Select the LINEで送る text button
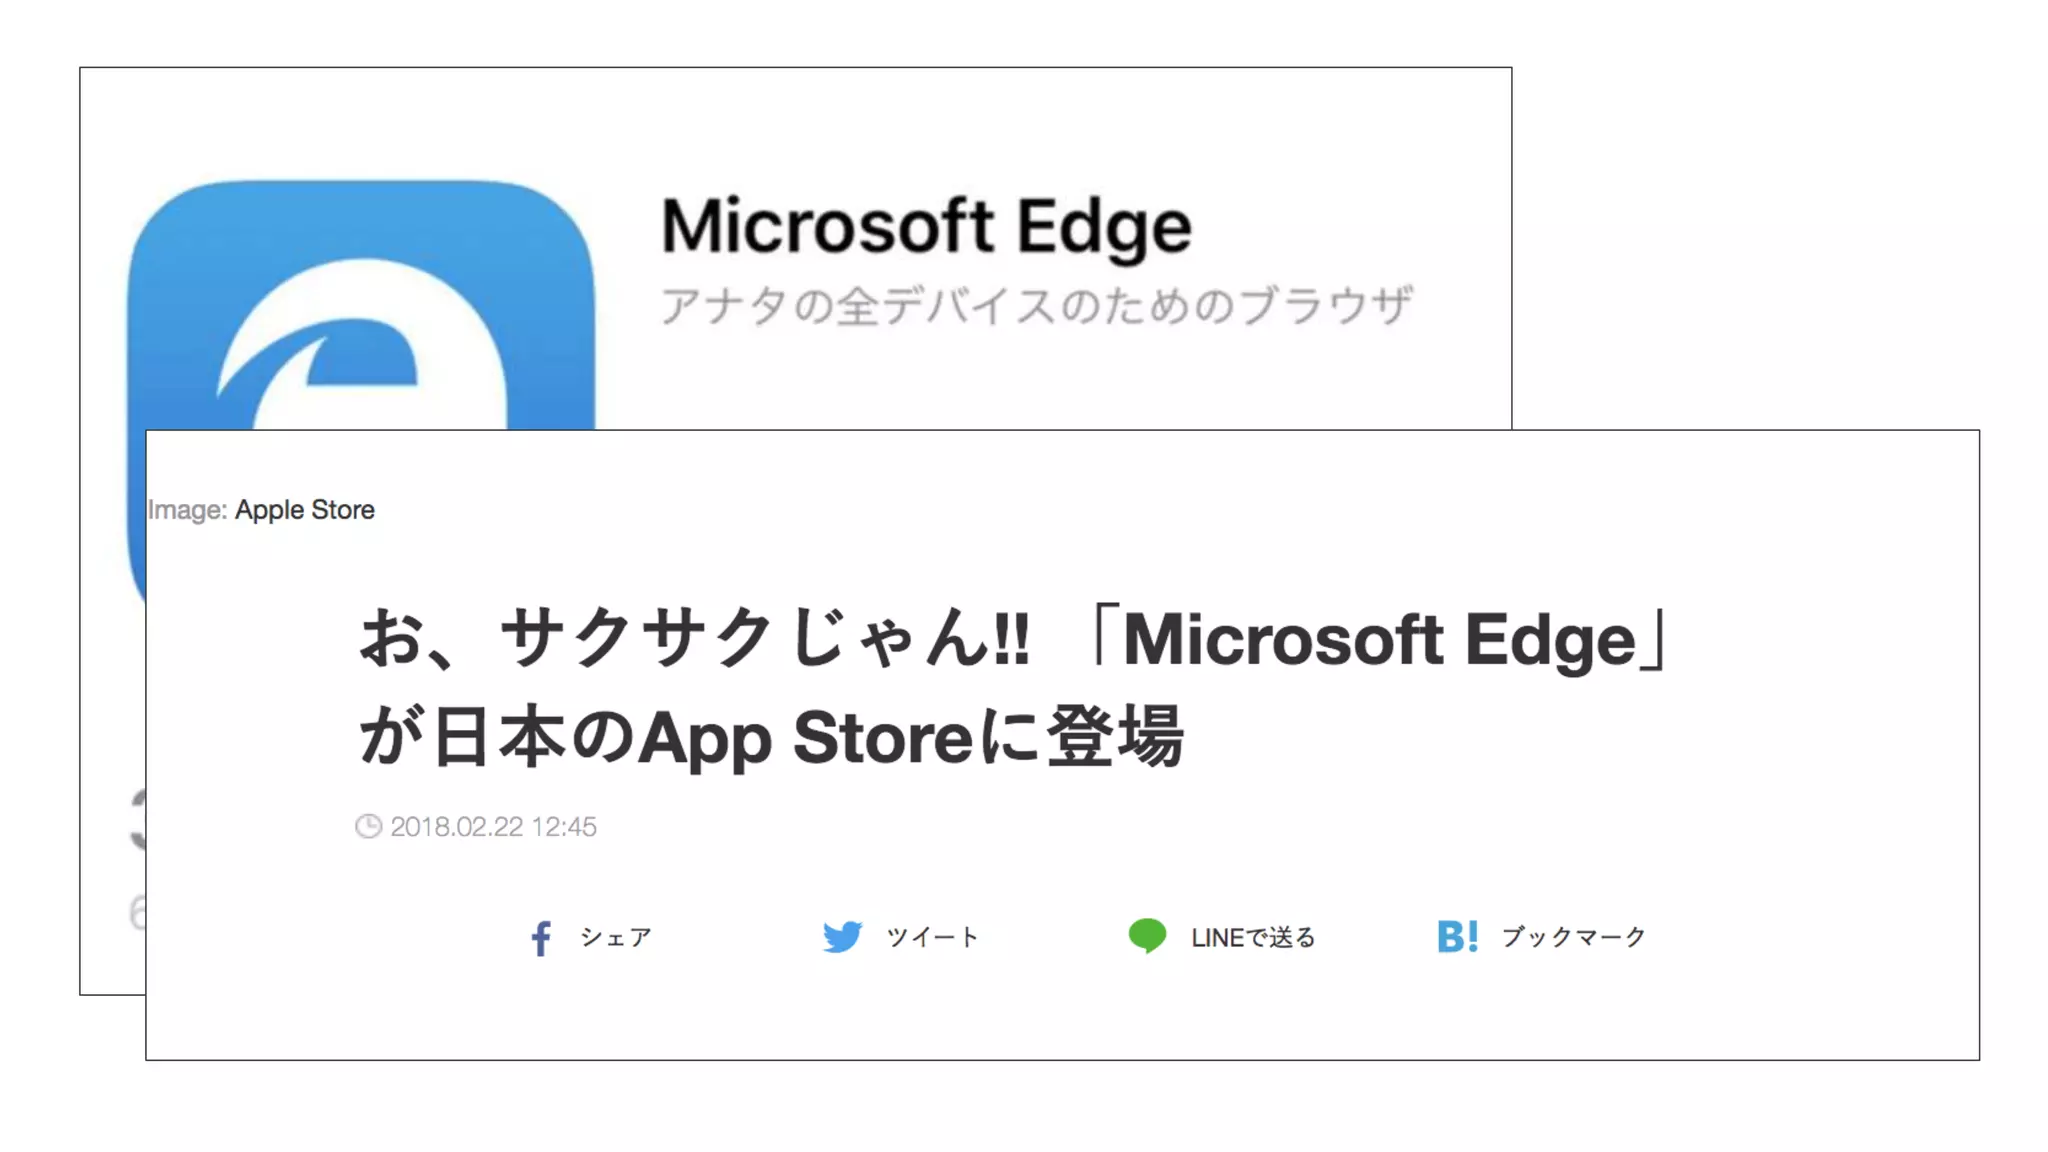 [1253, 938]
